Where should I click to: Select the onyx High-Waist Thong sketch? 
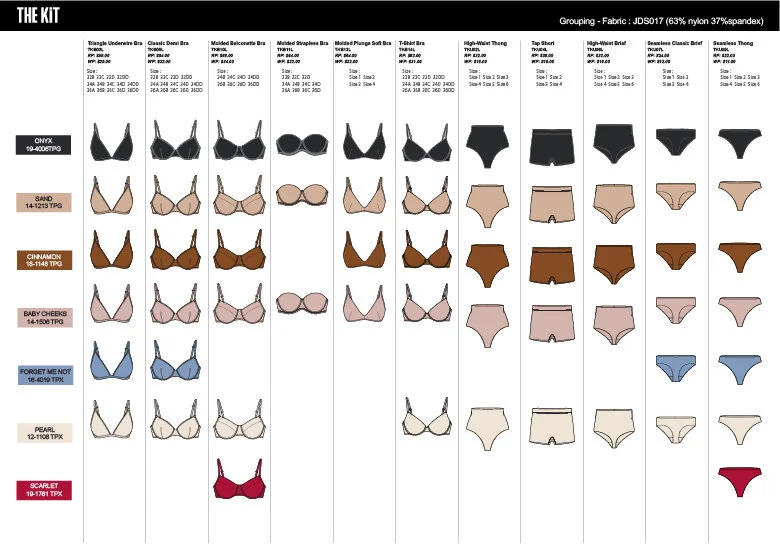pos(488,146)
